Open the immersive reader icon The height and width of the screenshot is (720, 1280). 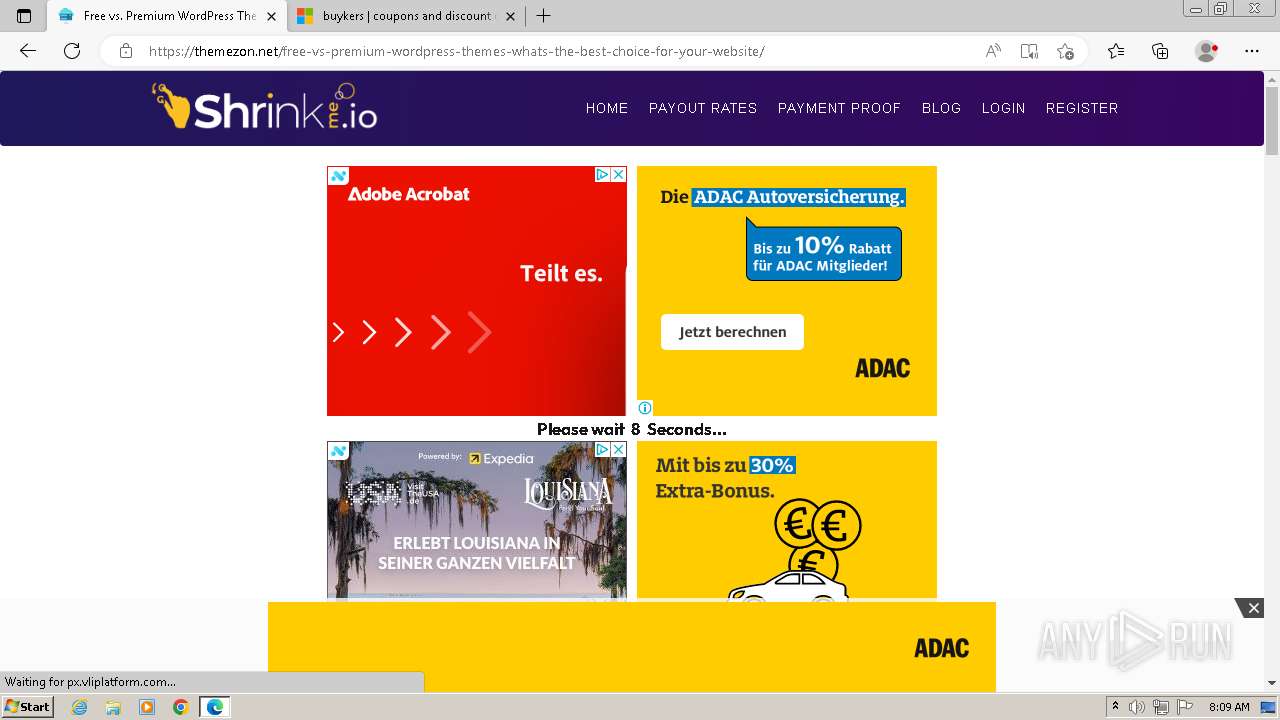coord(1029,51)
